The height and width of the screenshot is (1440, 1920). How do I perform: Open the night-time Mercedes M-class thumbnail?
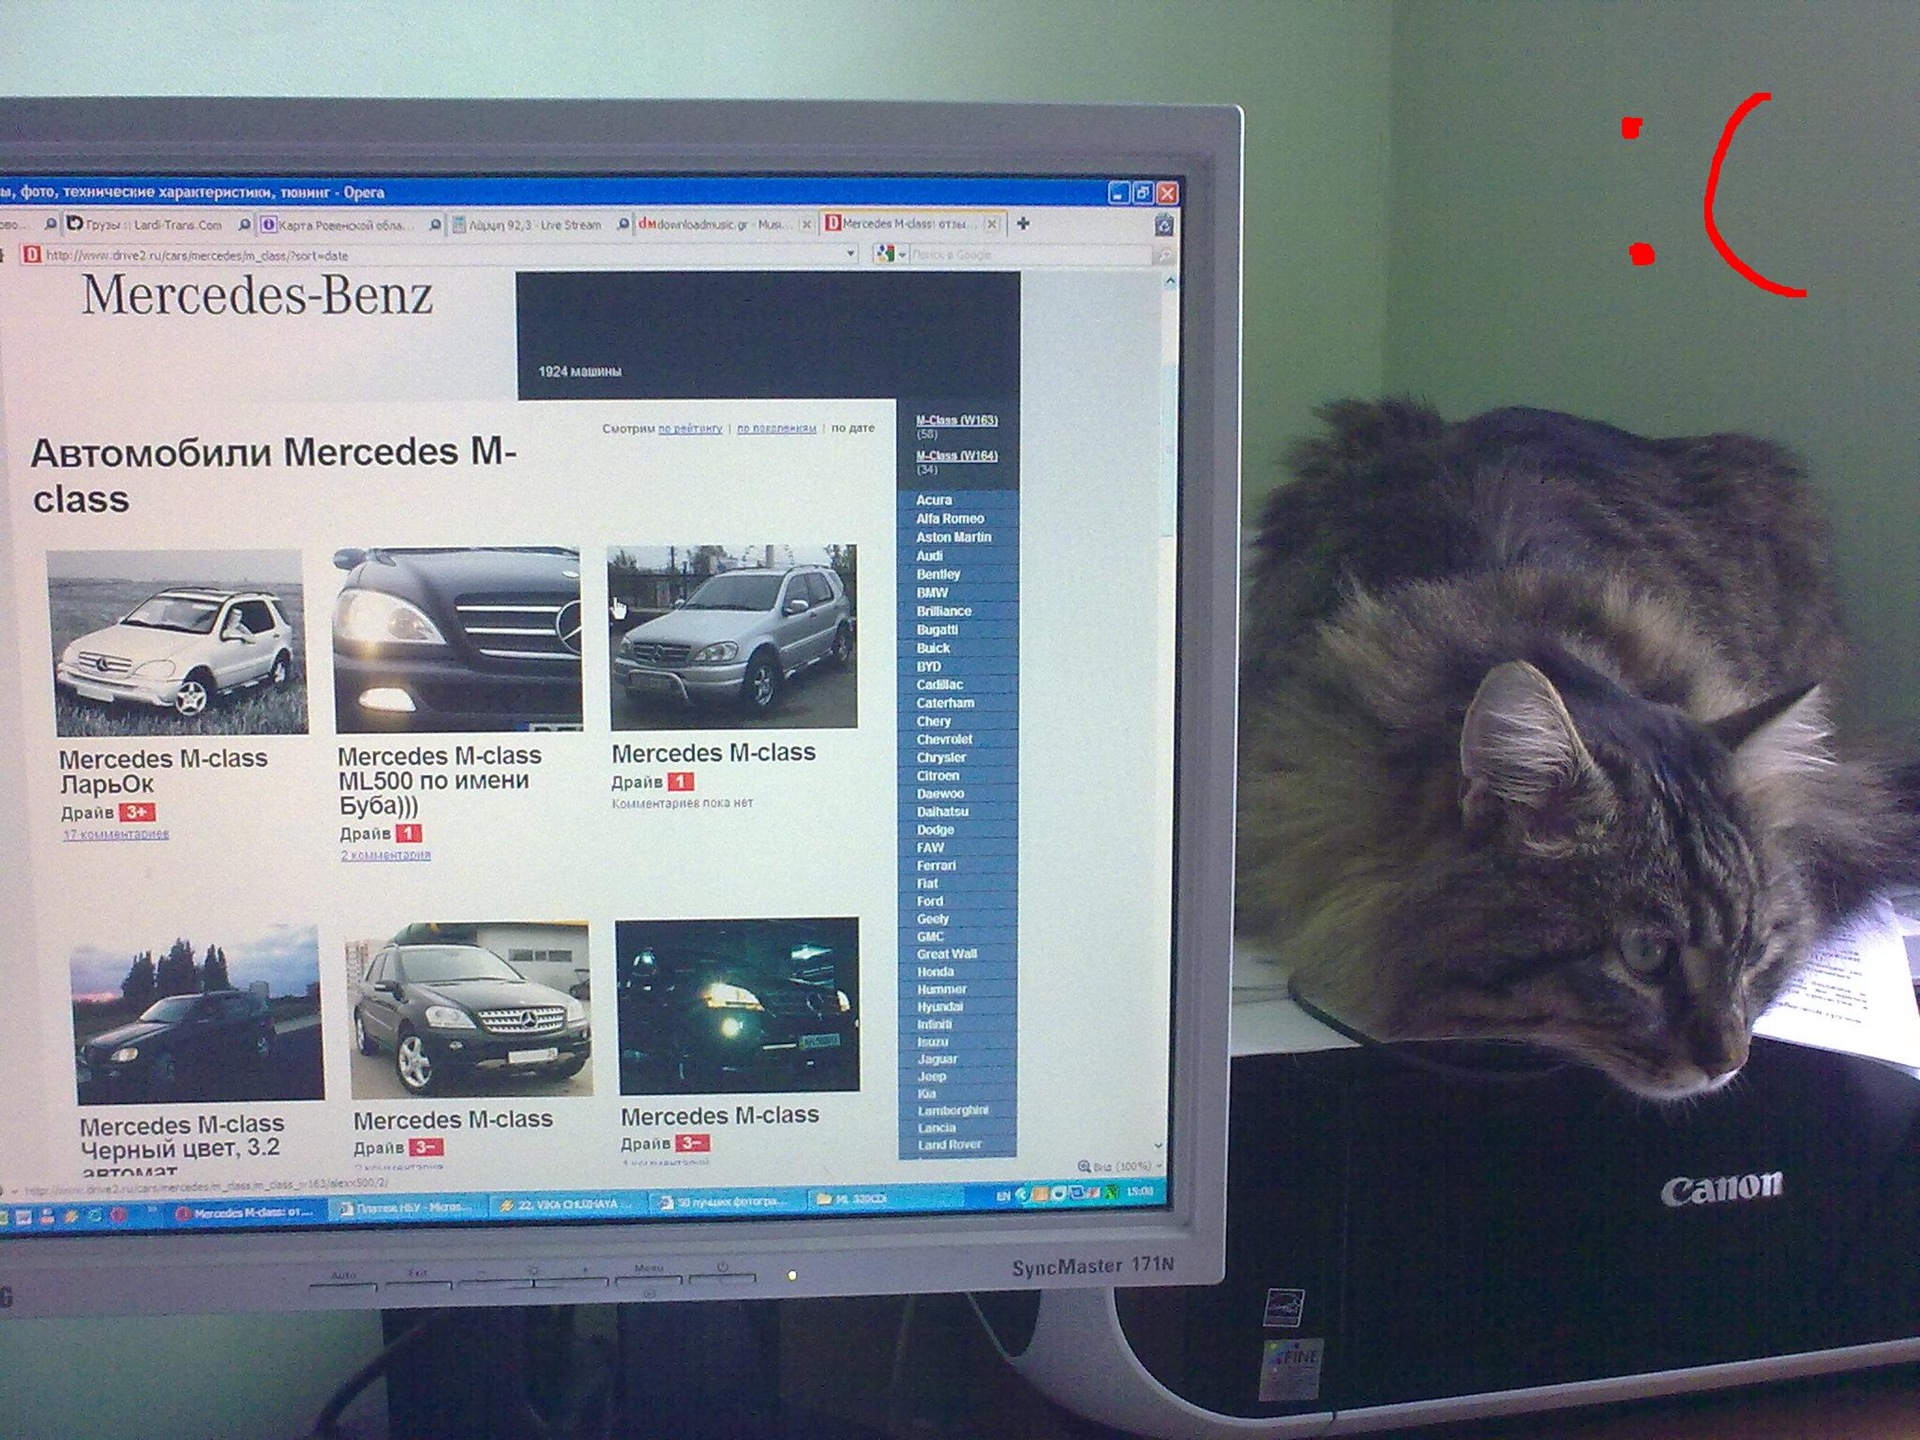tap(738, 1005)
